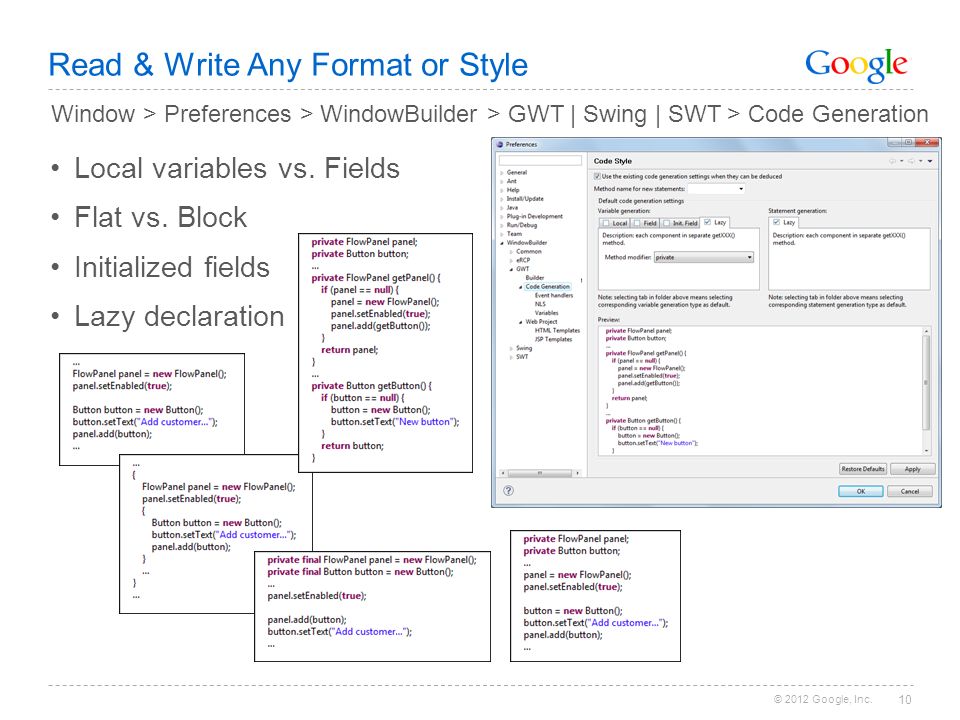The width and height of the screenshot is (960, 720).
Task: Select the Variables tree item
Action: (x=546, y=313)
